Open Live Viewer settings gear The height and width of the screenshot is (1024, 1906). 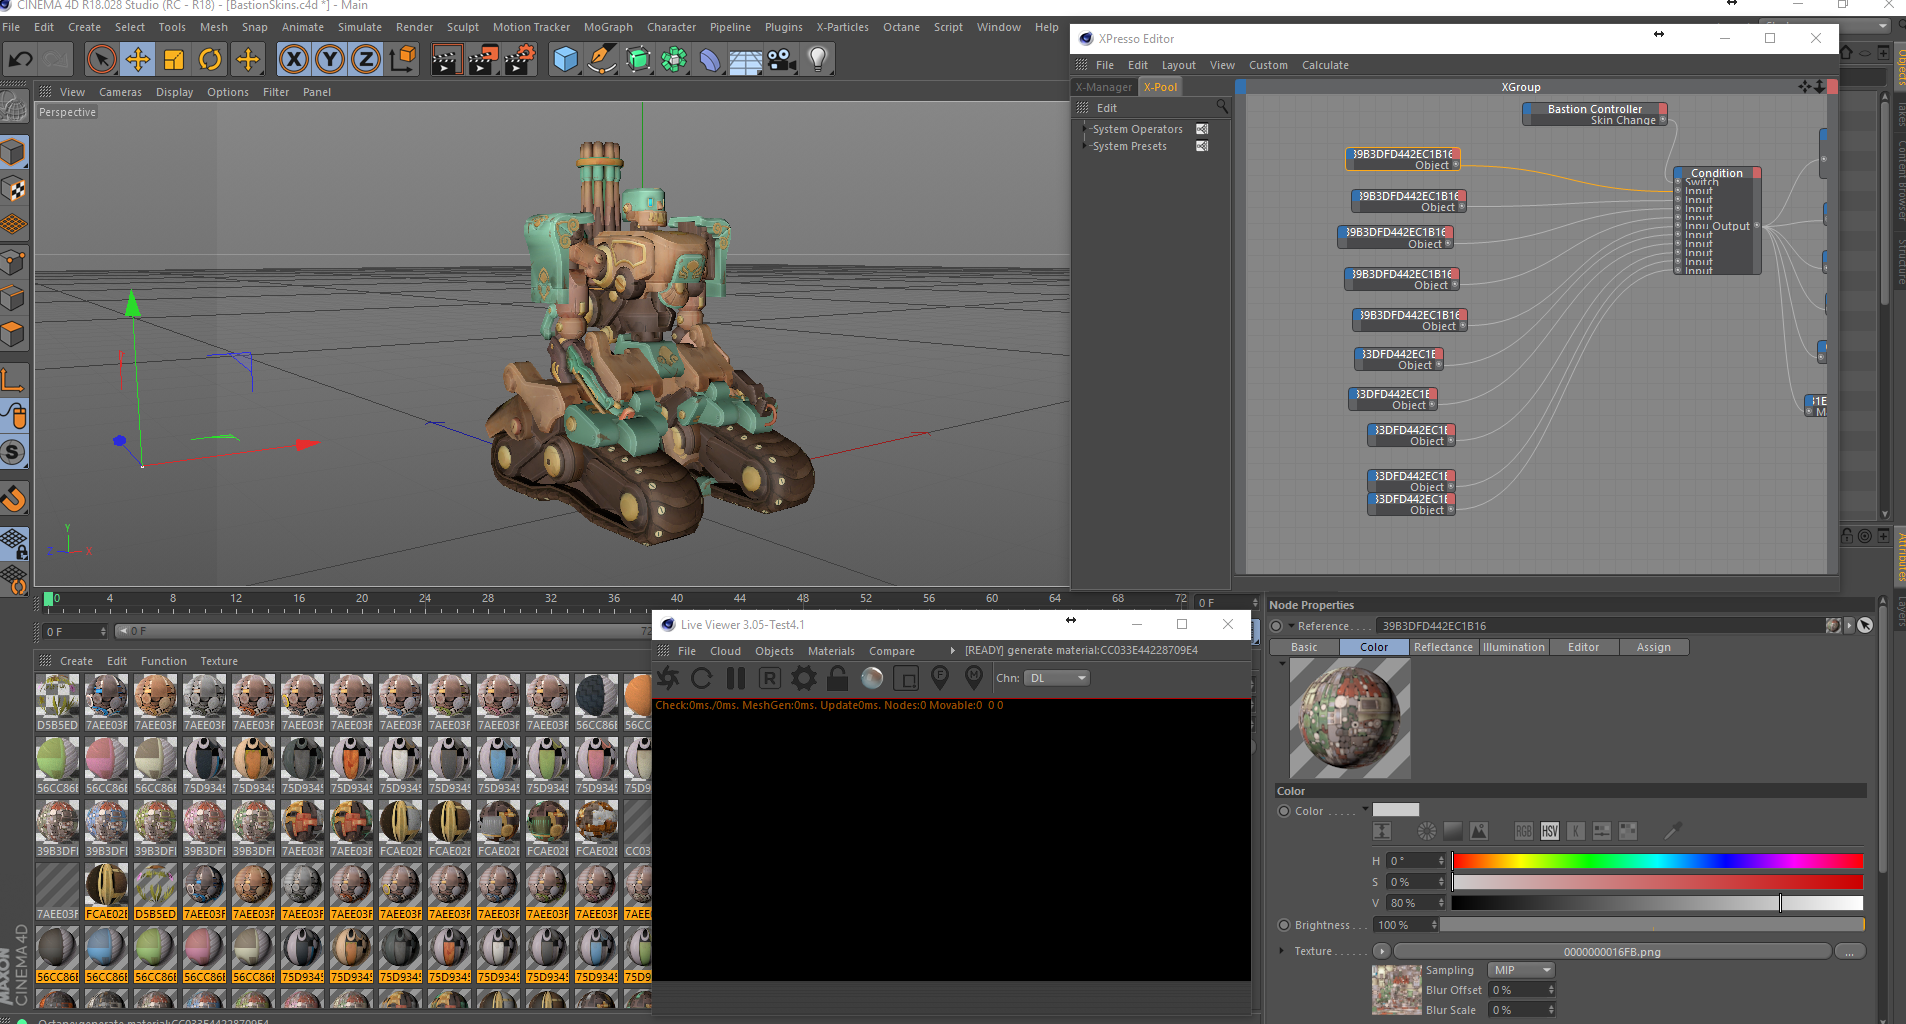tap(804, 678)
